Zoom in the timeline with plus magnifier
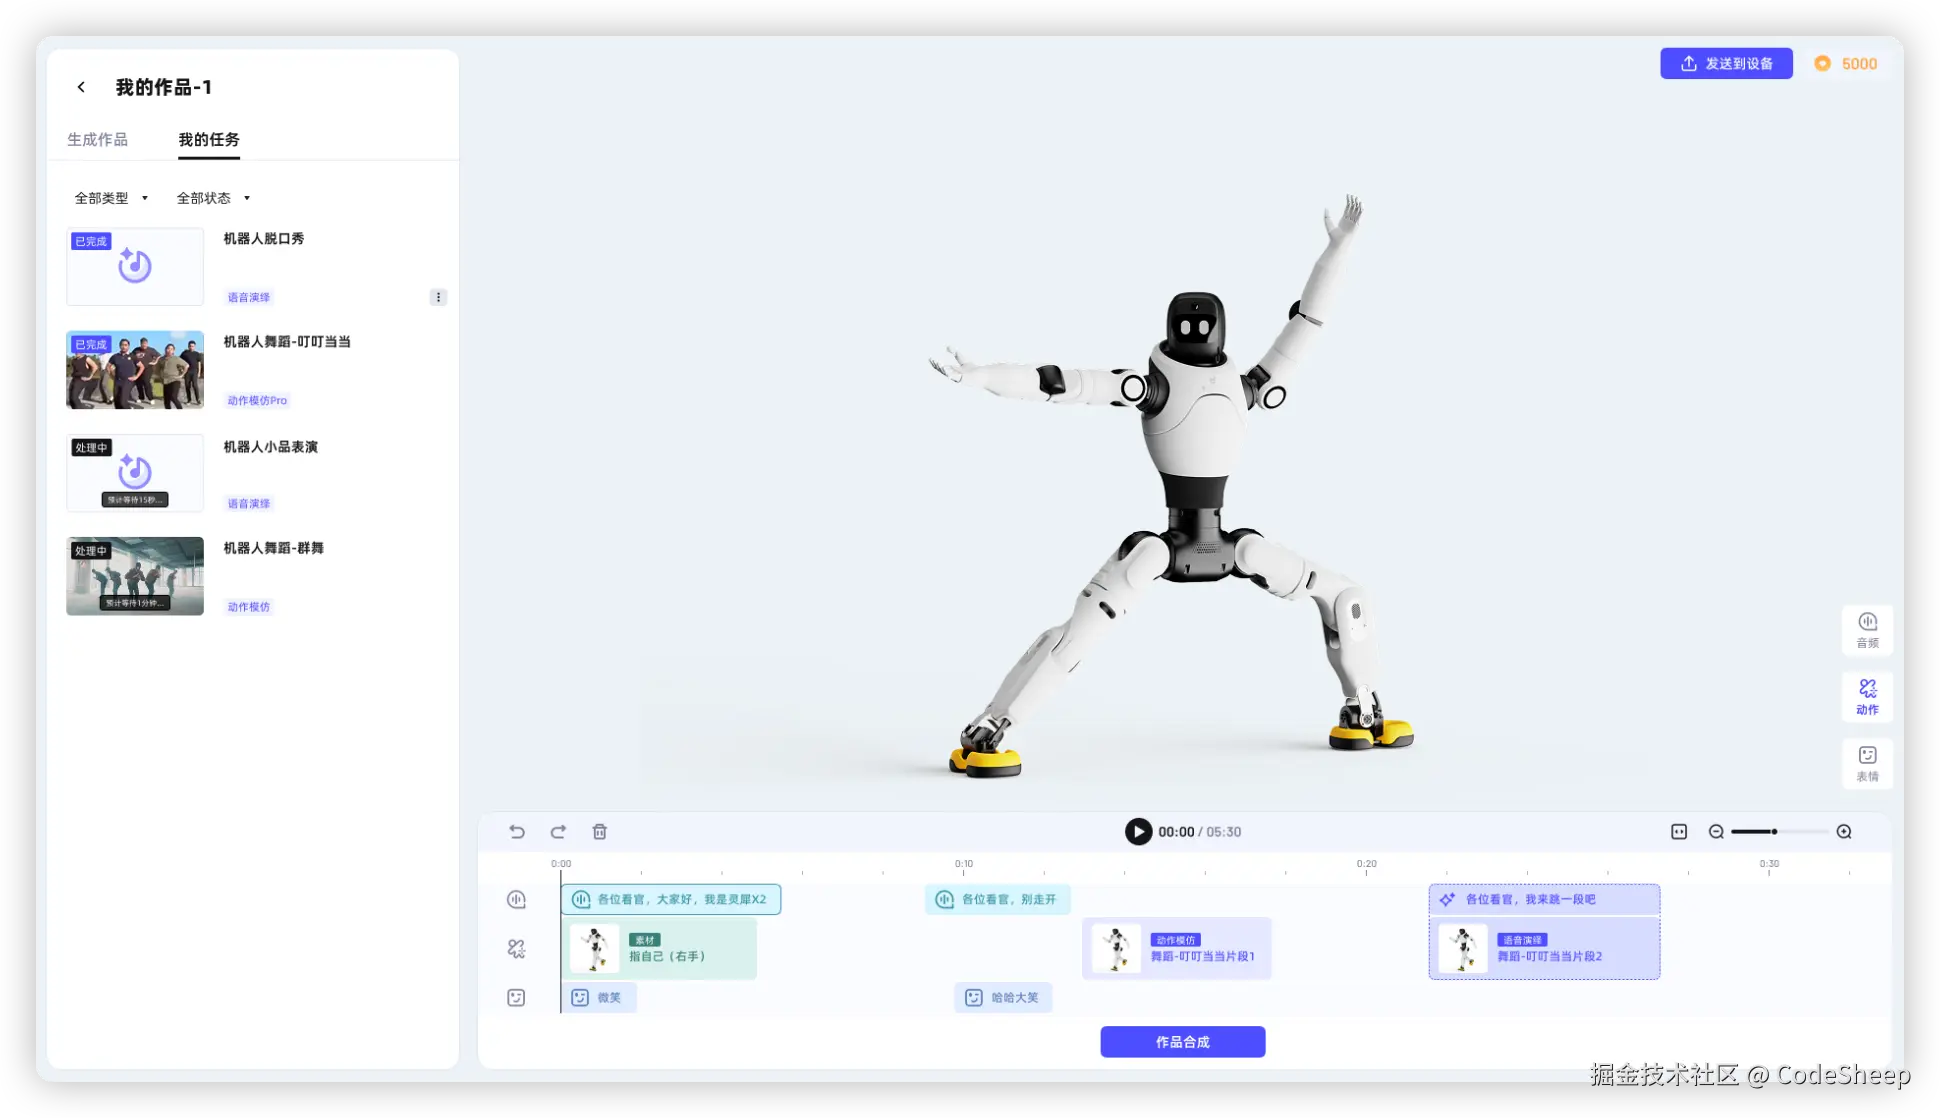Screen dimensions: 1940x1118 tap(1844, 832)
